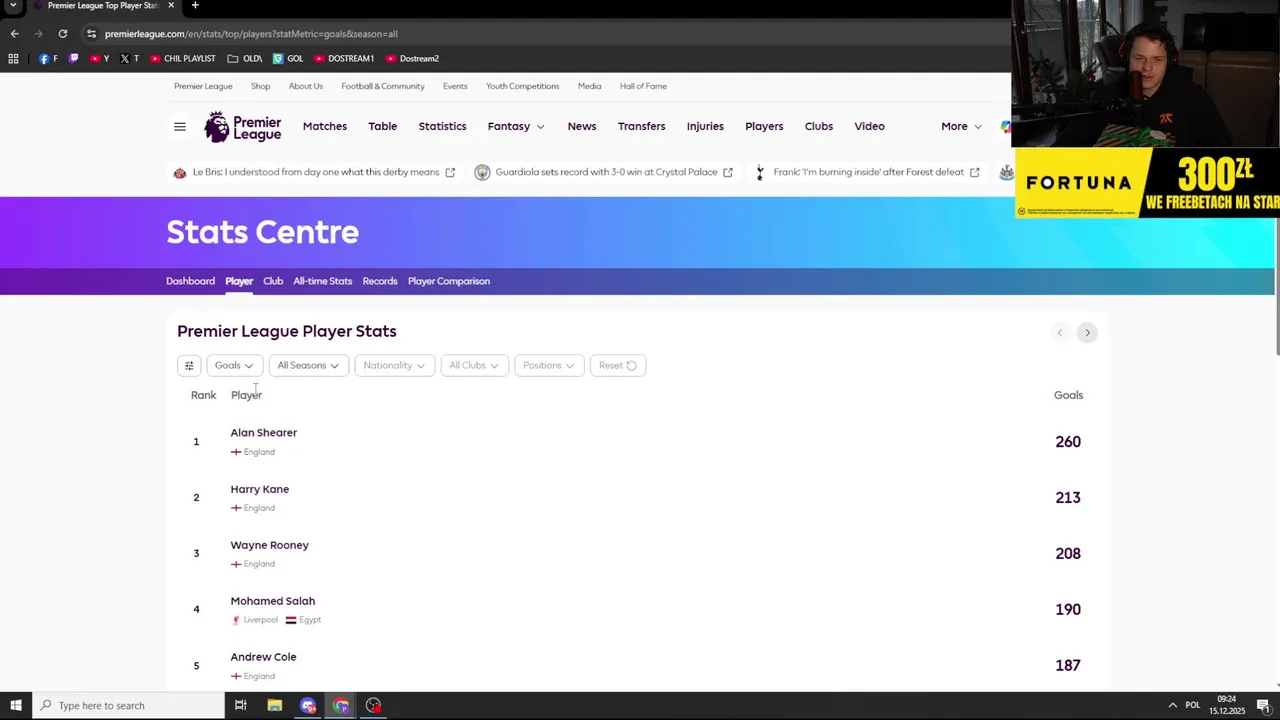The image size is (1280, 720).
Task: Click the browser back arrow
Action: point(14,34)
